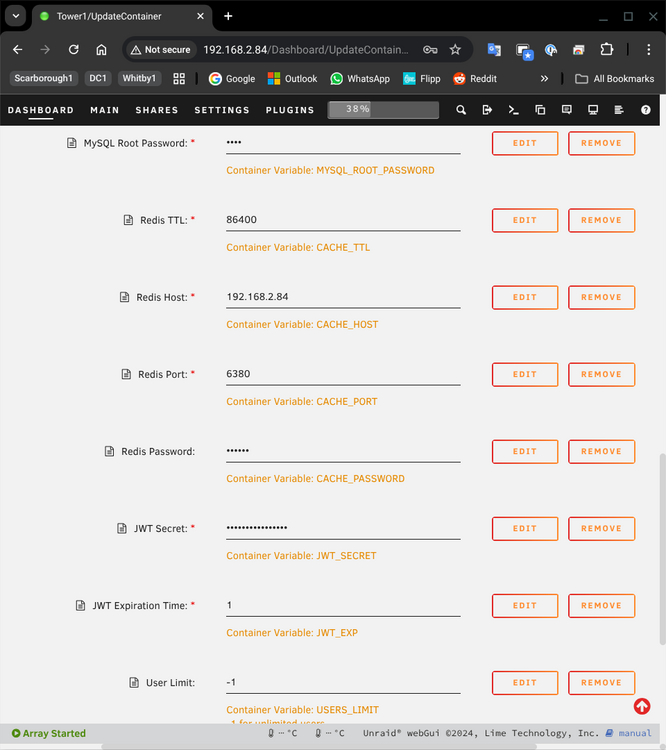The image size is (666, 750).
Task: Click the browser address bar URL
Action: pyautogui.click(x=306, y=50)
